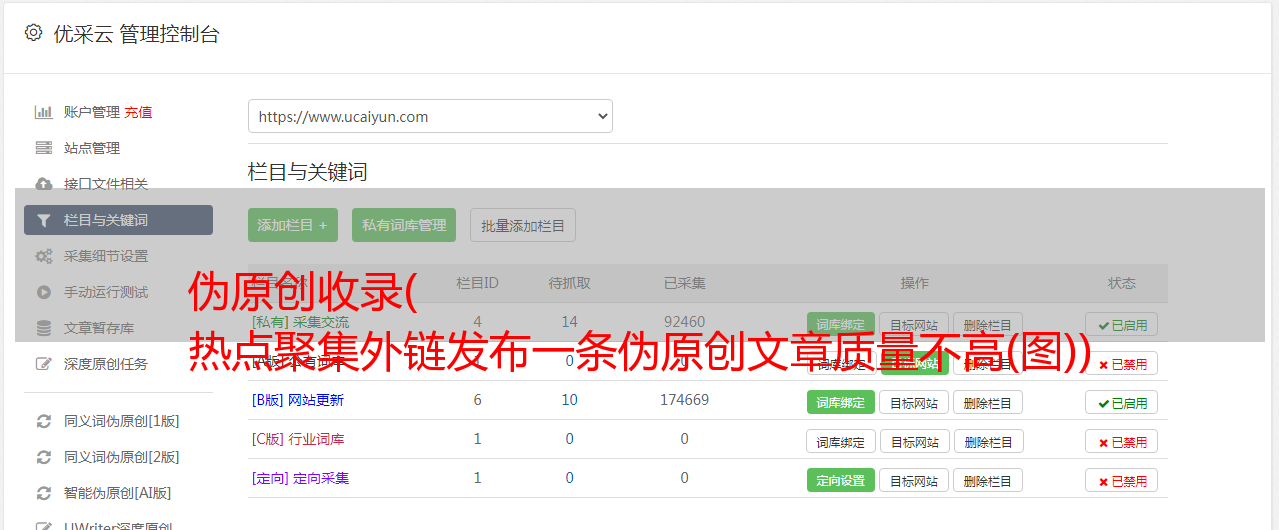The height and width of the screenshot is (530, 1279).
Task: Click 词库绑定 in the 行业词库 row
Action: click(x=840, y=441)
